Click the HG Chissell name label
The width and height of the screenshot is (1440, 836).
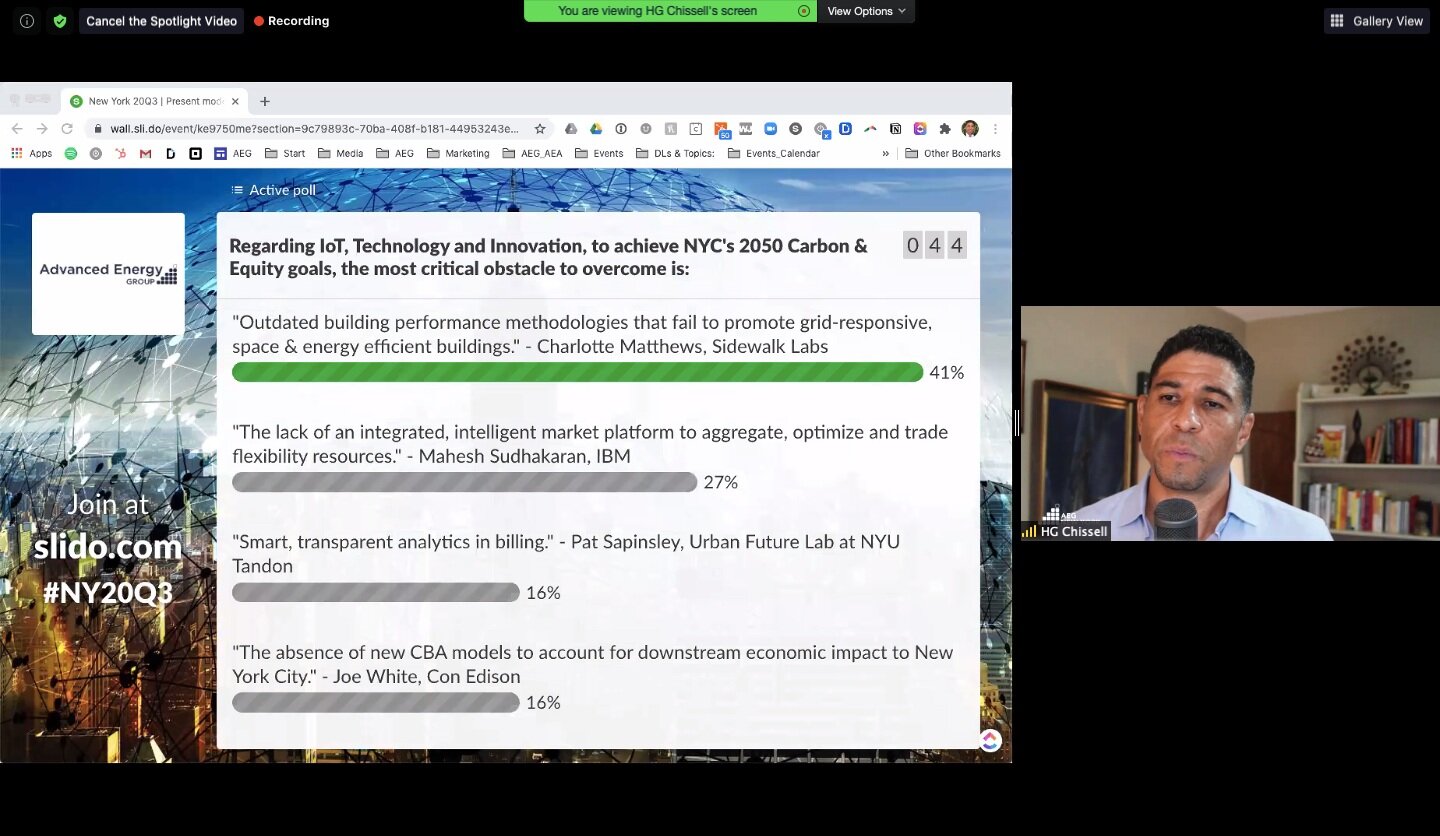click(x=1074, y=532)
